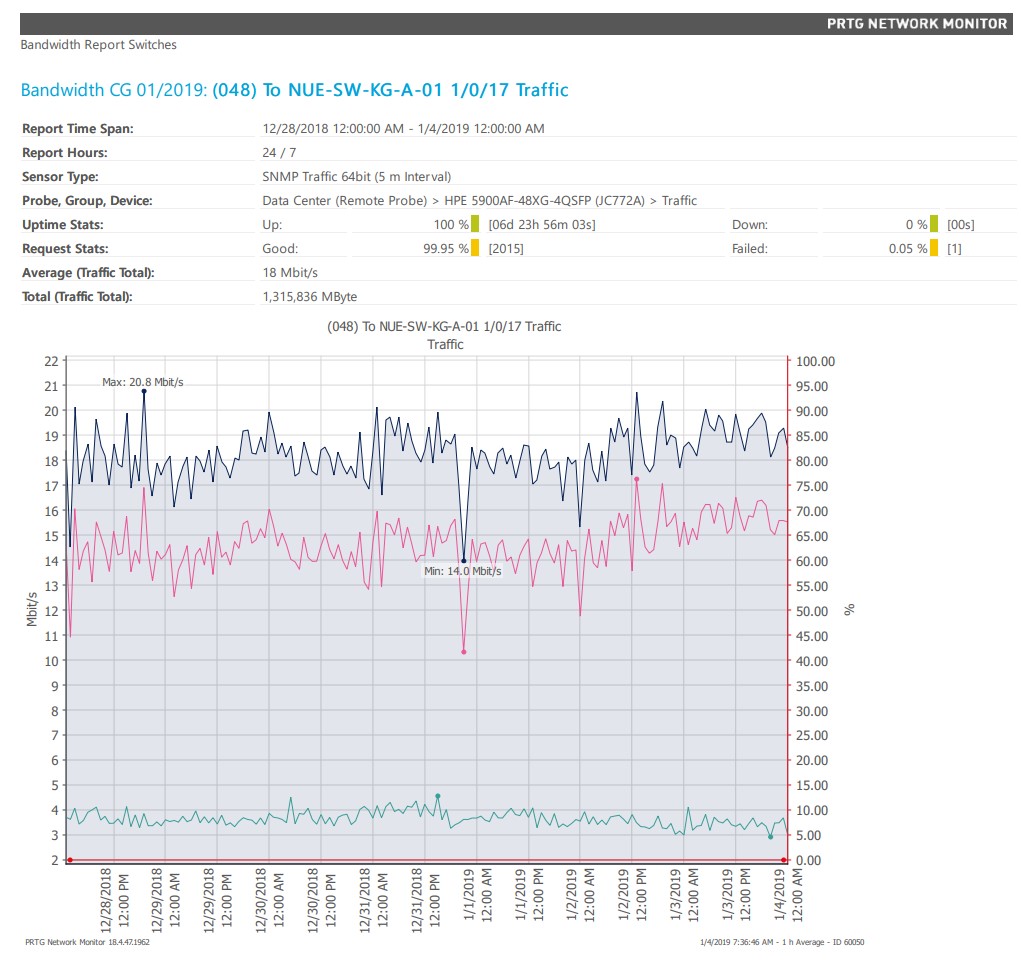Select the pink line's lowest dip marker

tap(464, 652)
